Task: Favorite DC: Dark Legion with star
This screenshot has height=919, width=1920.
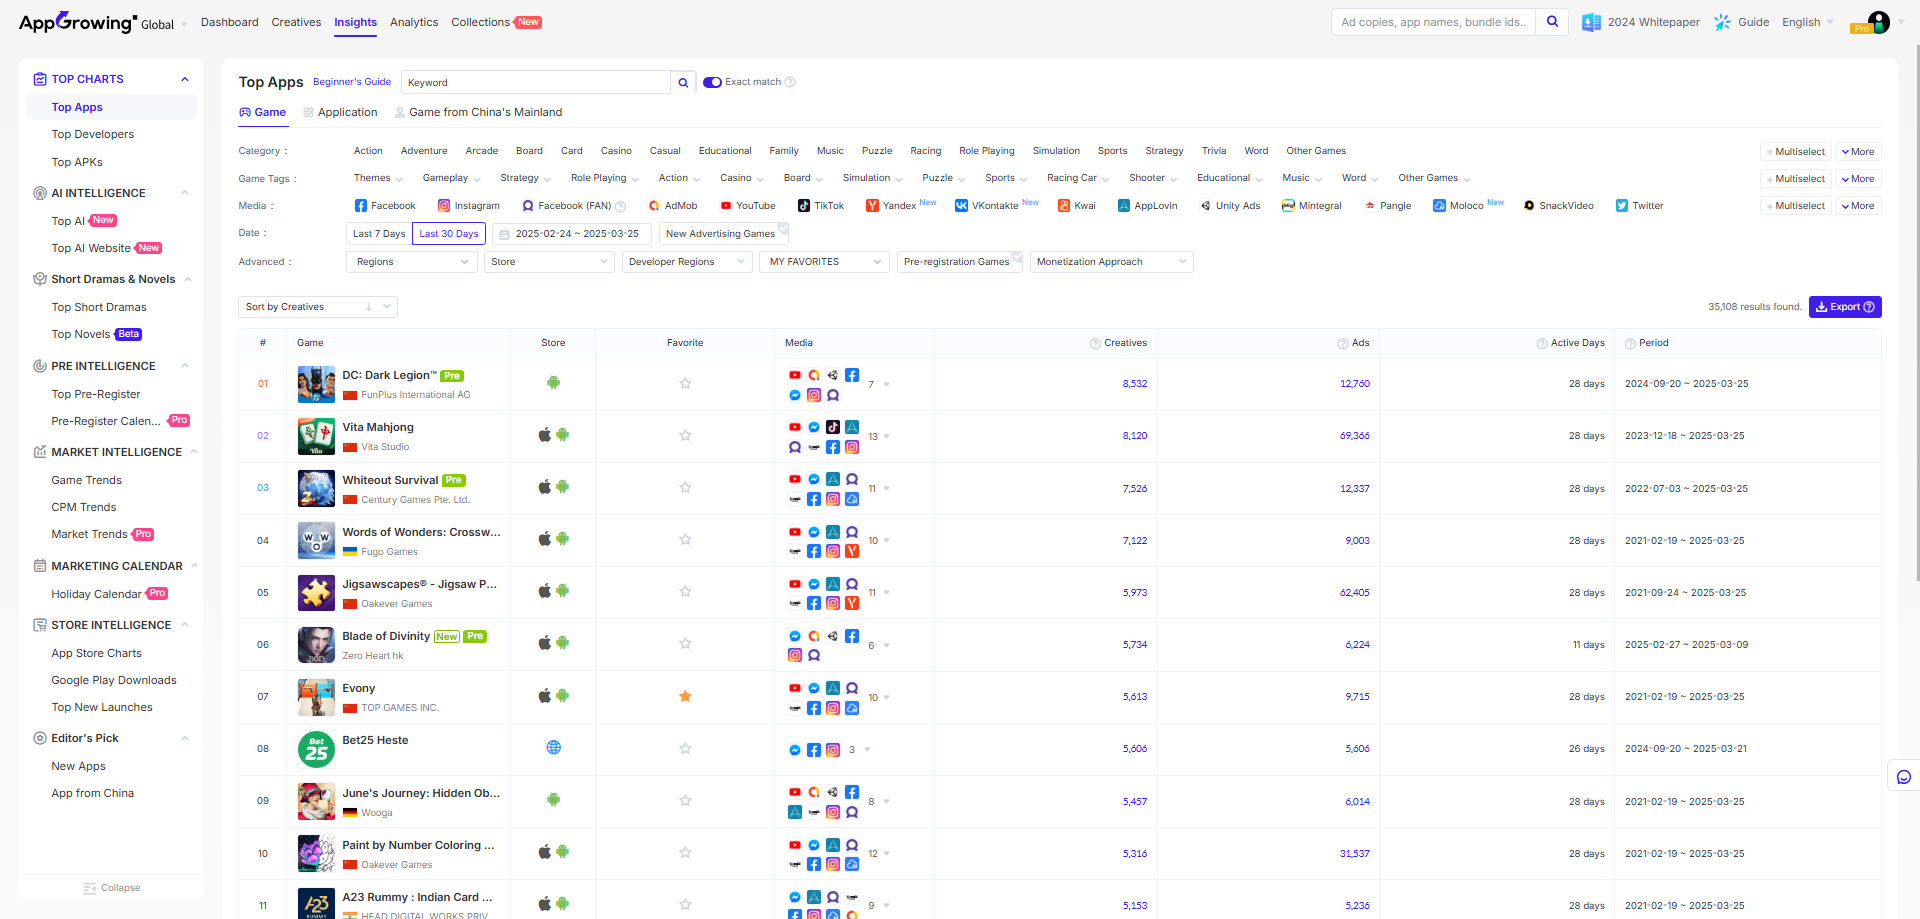Action: point(685,384)
